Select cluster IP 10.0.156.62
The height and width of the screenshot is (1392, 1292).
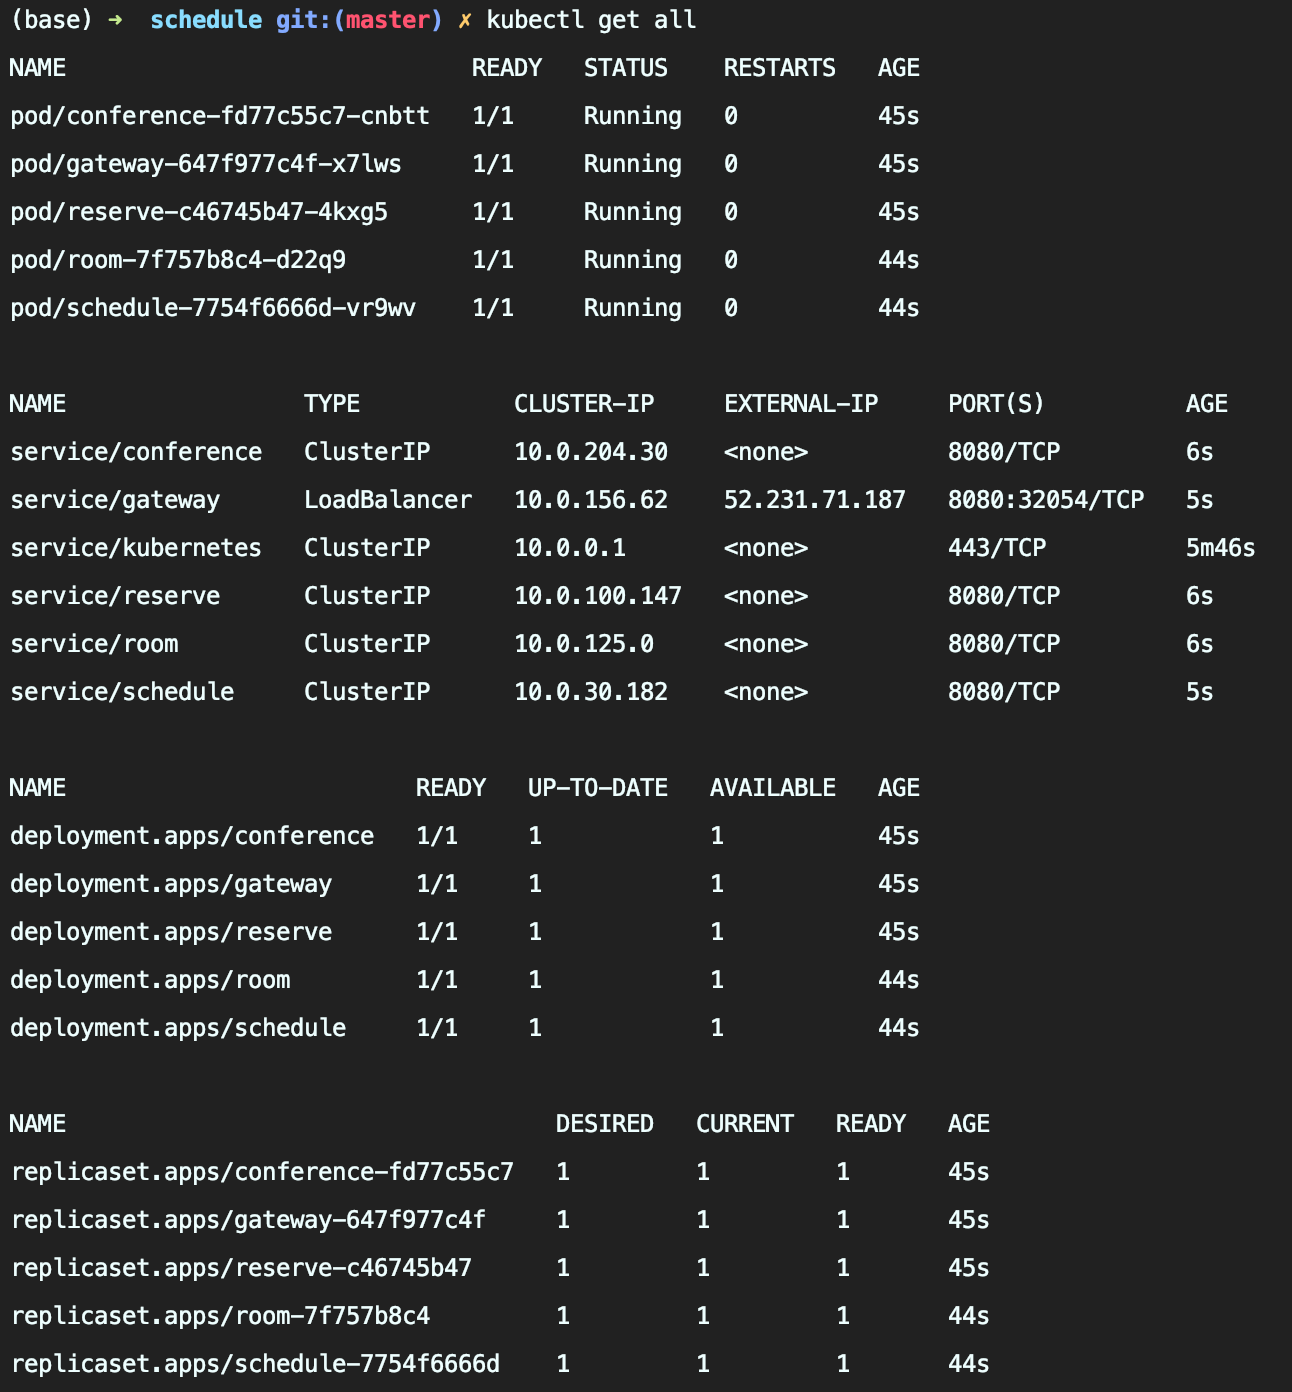[591, 500]
